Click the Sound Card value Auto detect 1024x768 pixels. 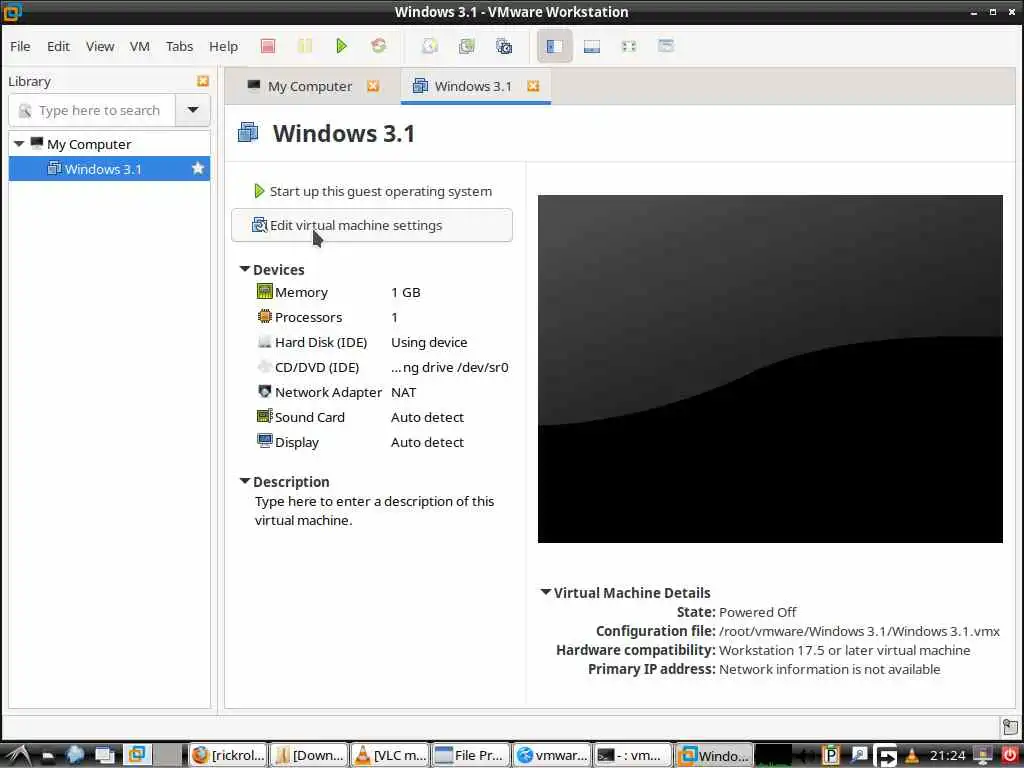(427, 417)
